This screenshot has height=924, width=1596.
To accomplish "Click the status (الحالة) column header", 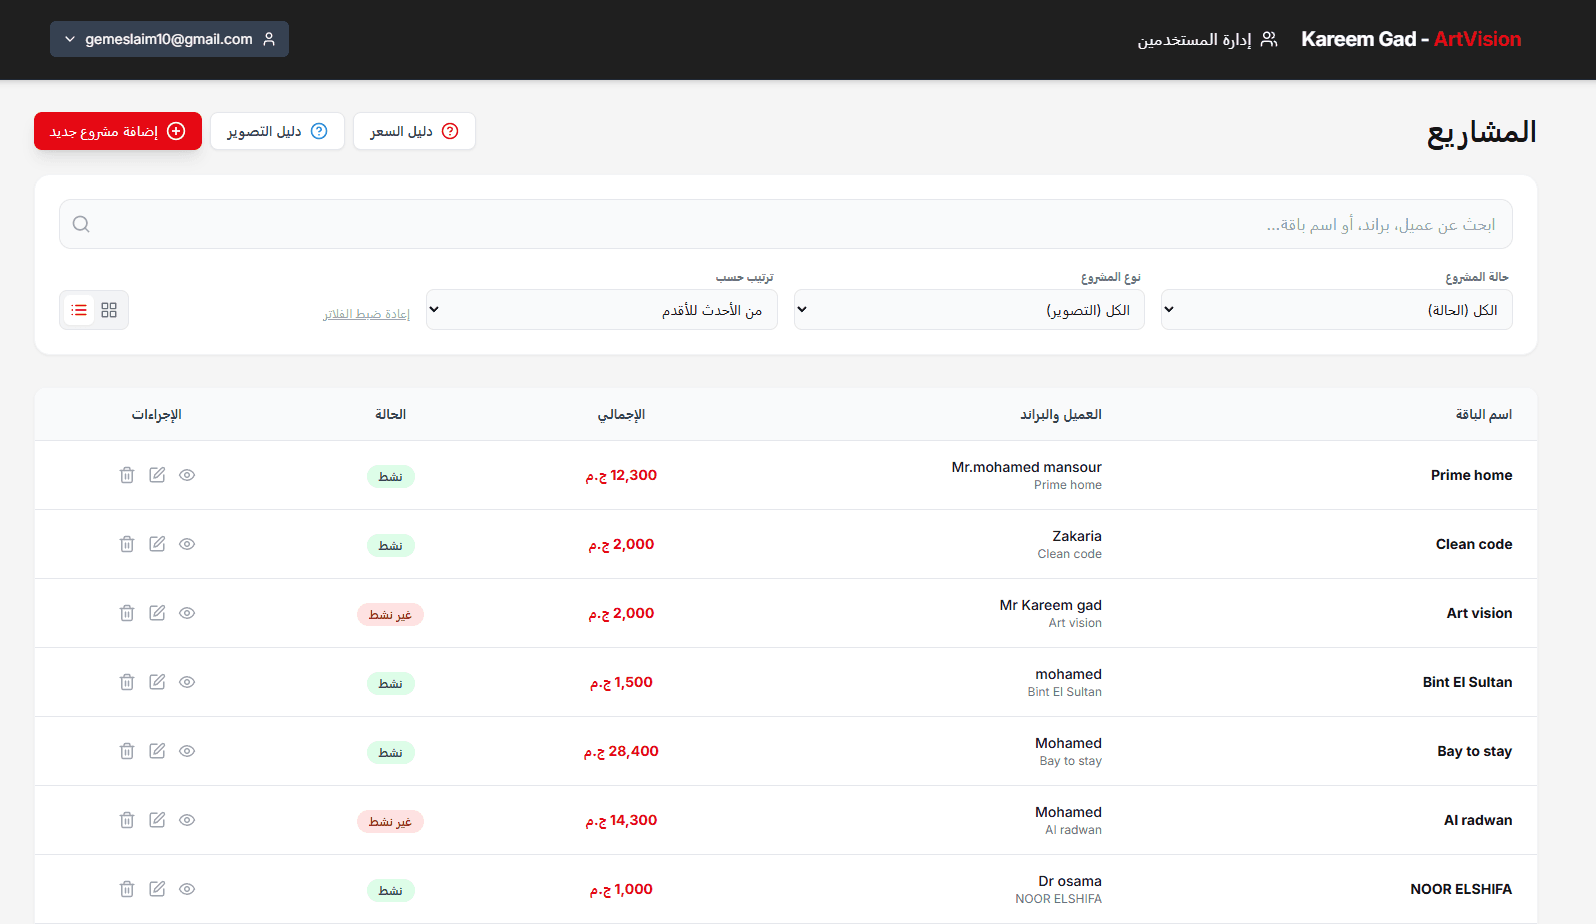I will point(390,414).
